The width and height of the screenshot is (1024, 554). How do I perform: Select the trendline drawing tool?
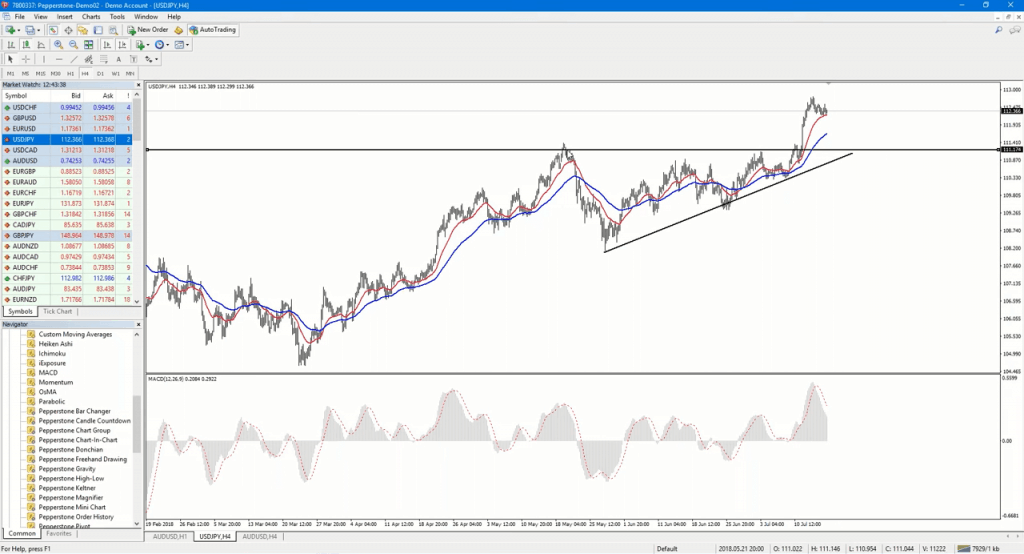74,59
